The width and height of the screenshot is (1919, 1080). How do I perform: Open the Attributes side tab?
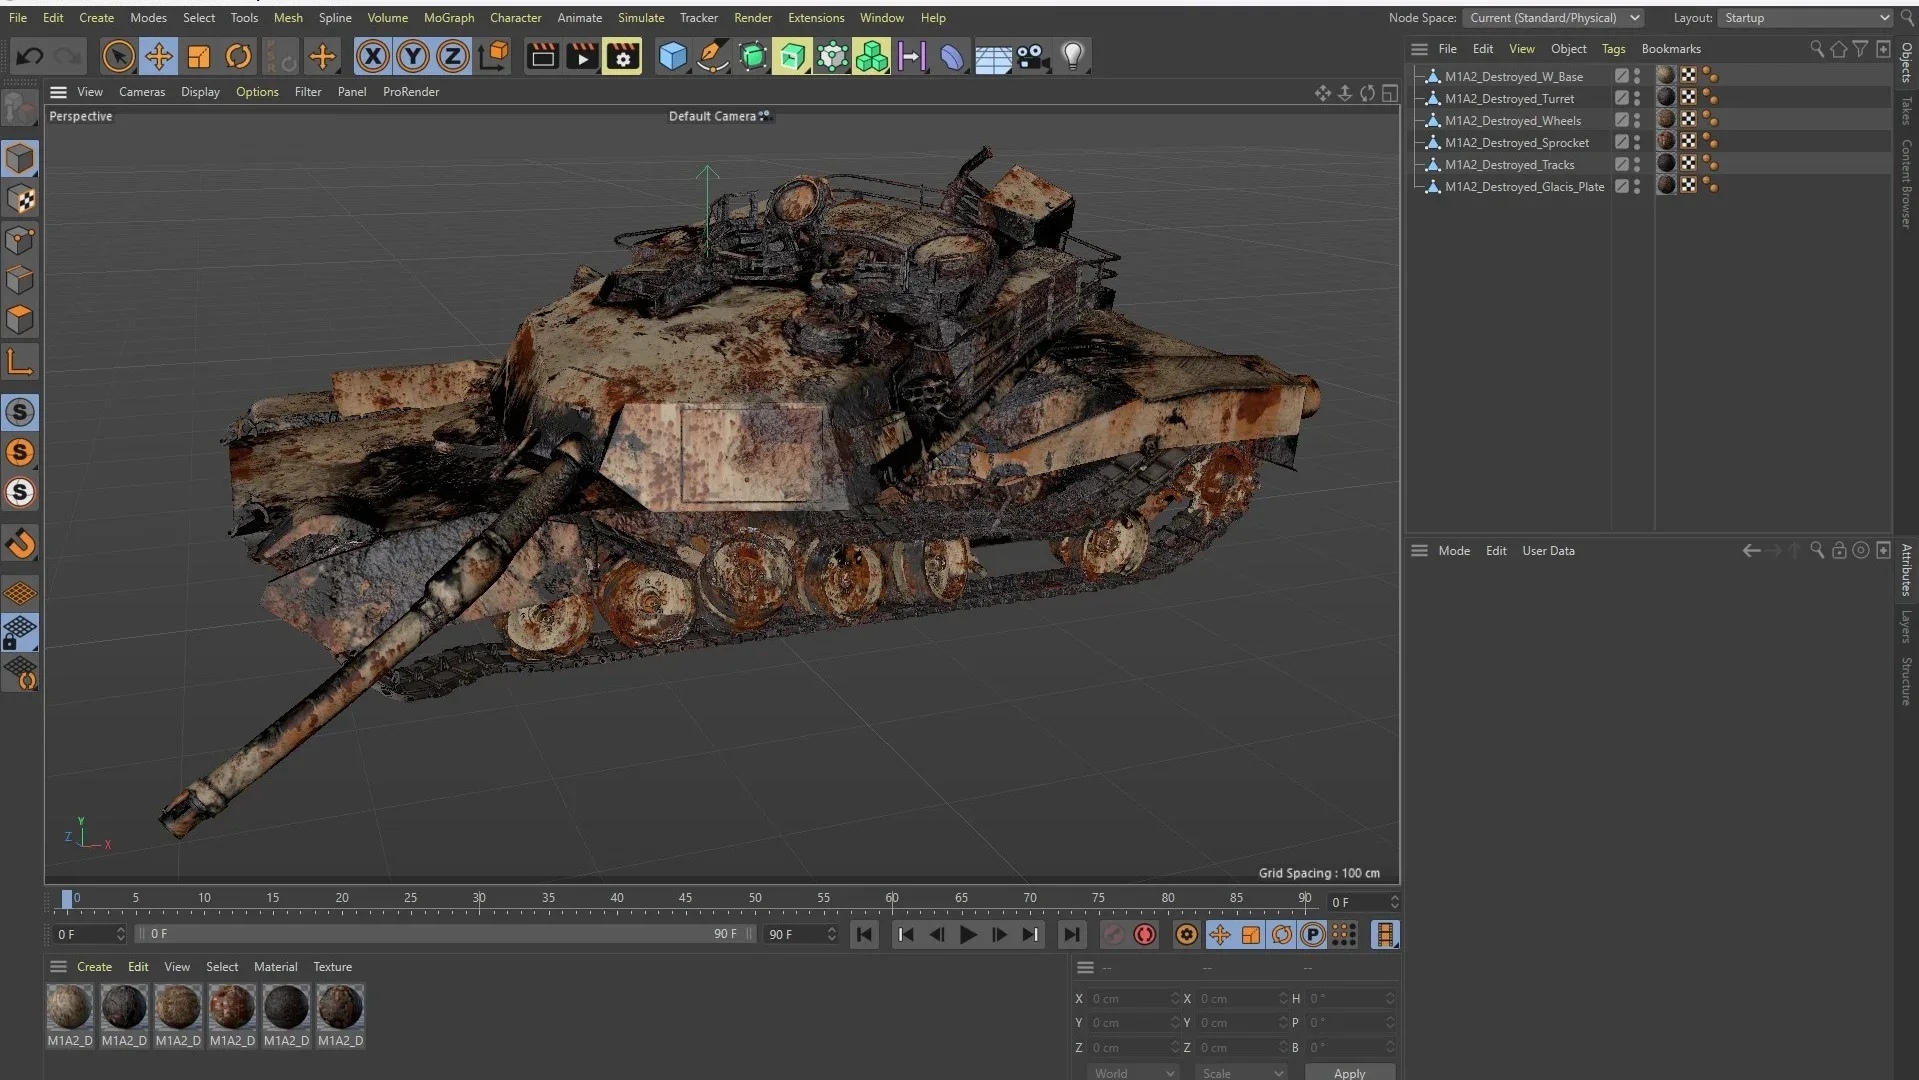point(1906,569)
